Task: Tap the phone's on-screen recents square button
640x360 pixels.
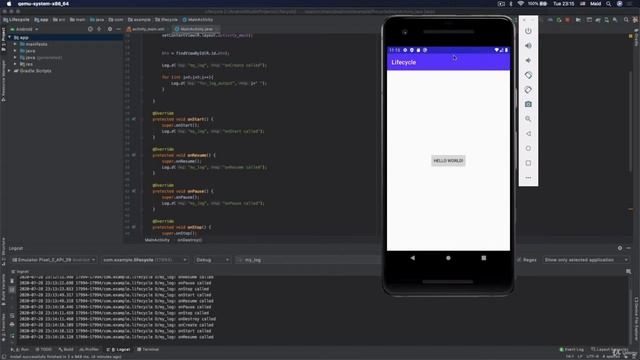Action: click(484, 258)
